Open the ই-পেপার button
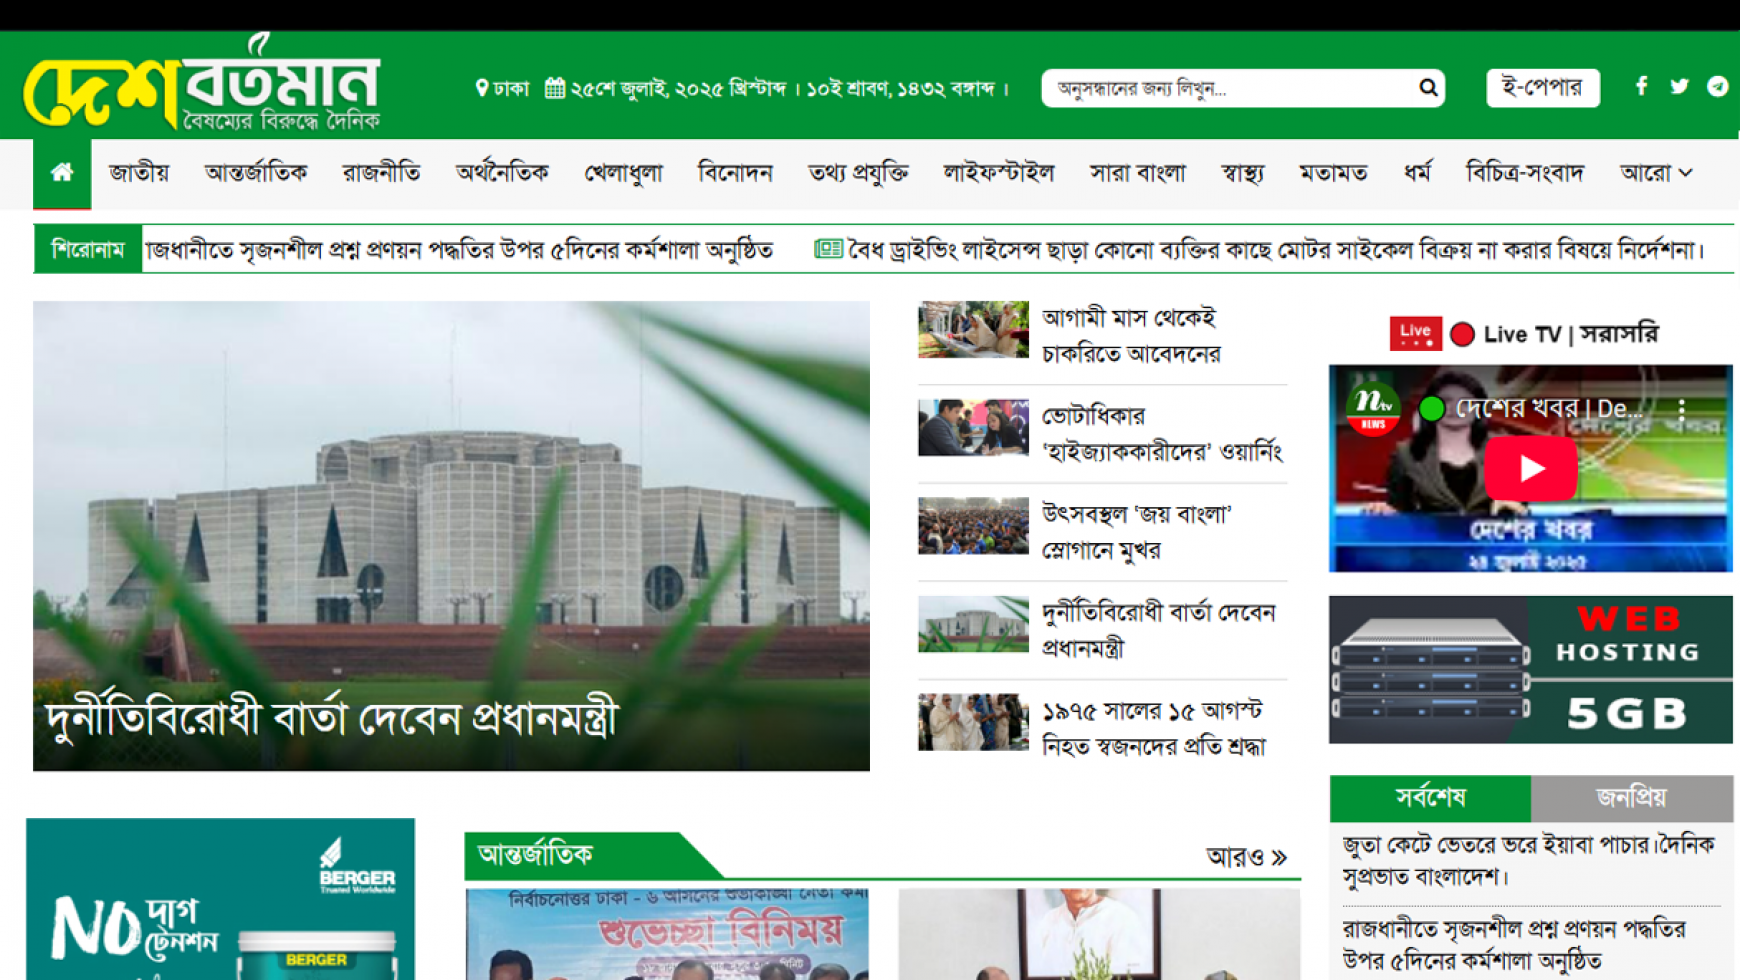This screenshot has height=980, width=1740. [x=1543, y=87]
